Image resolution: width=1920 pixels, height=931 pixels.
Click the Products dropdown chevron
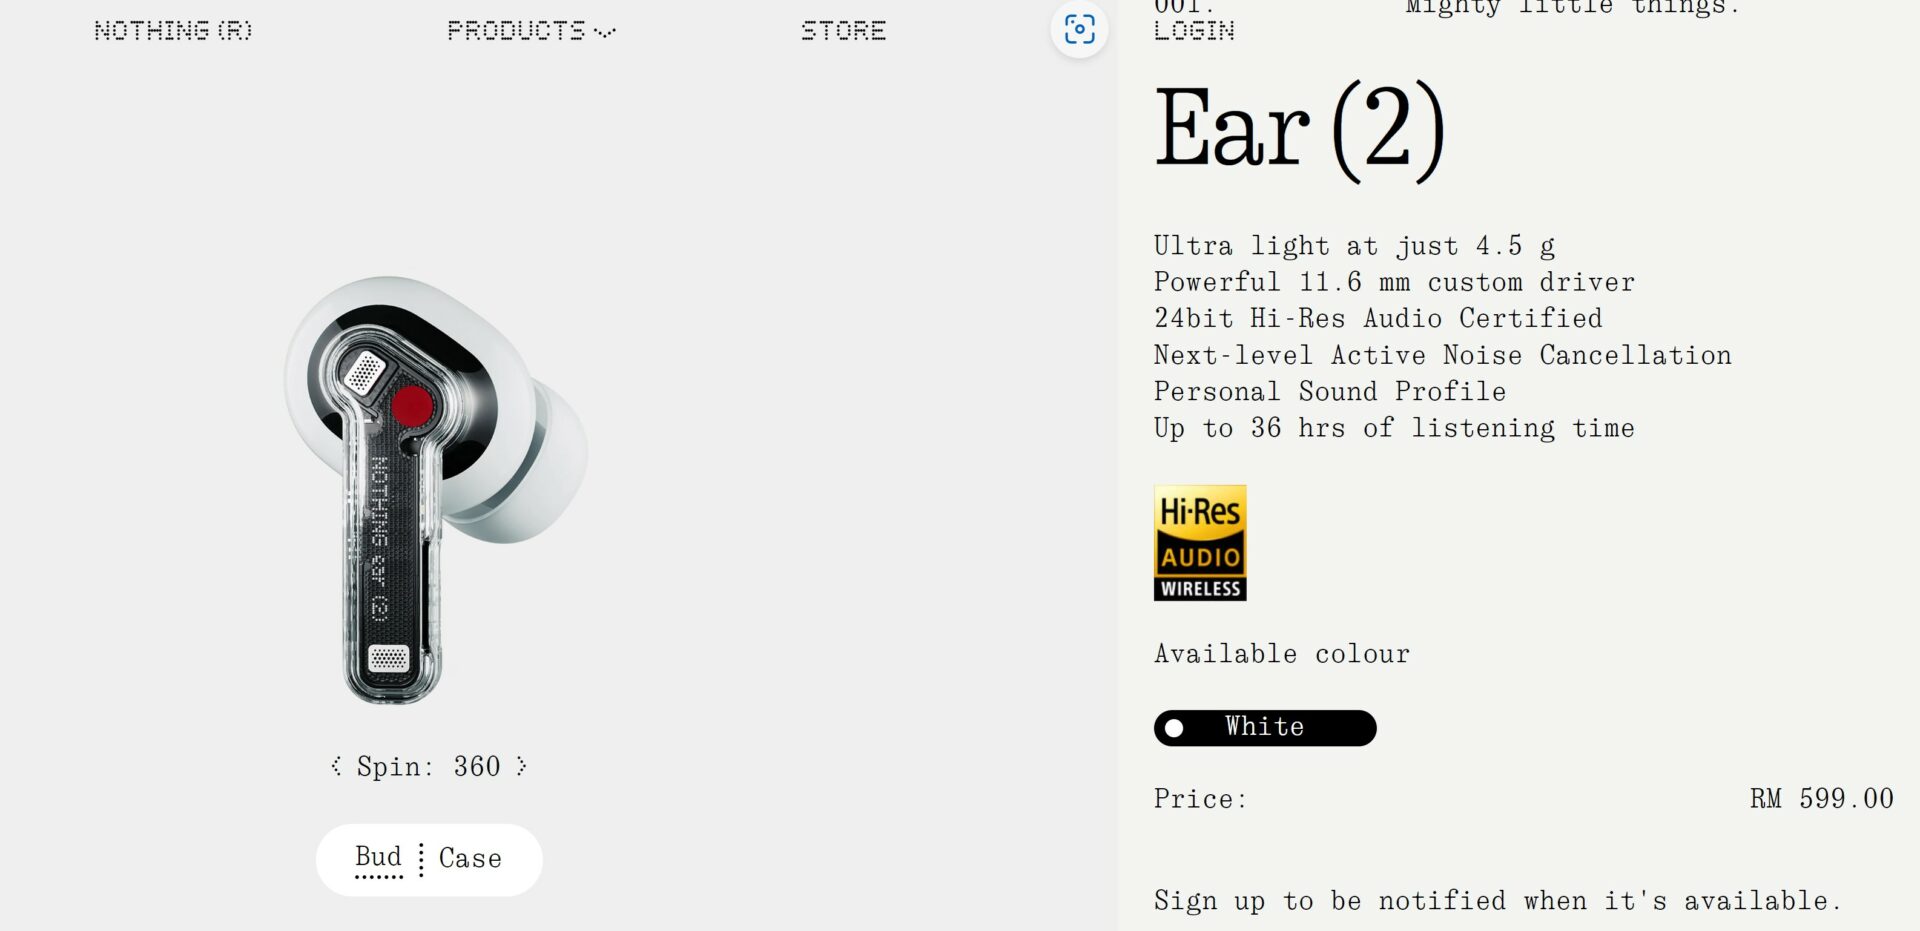pyautogui.click(x=604, y=33)
